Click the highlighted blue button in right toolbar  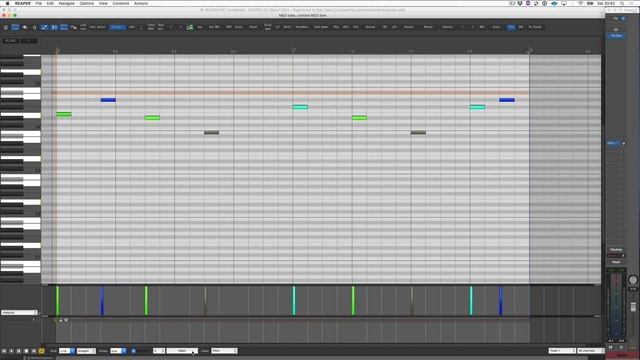click(x=511, y=27)
